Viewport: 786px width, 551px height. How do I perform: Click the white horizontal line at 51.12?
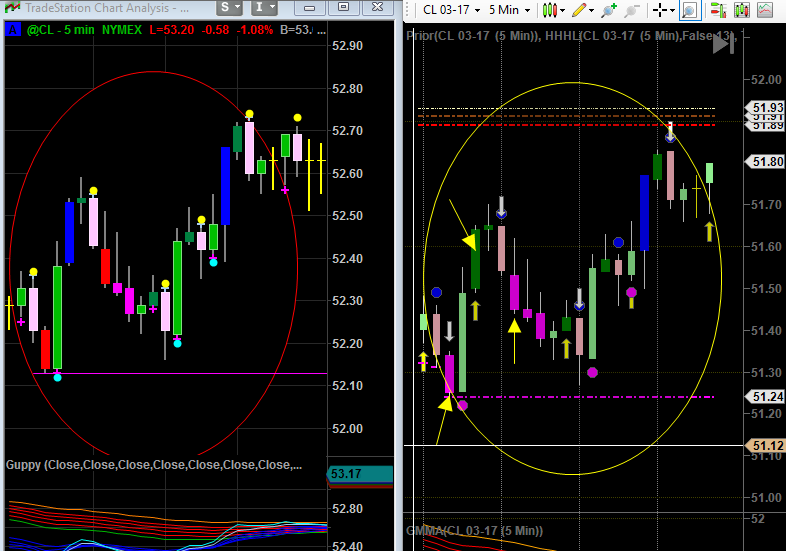[573, 445]
